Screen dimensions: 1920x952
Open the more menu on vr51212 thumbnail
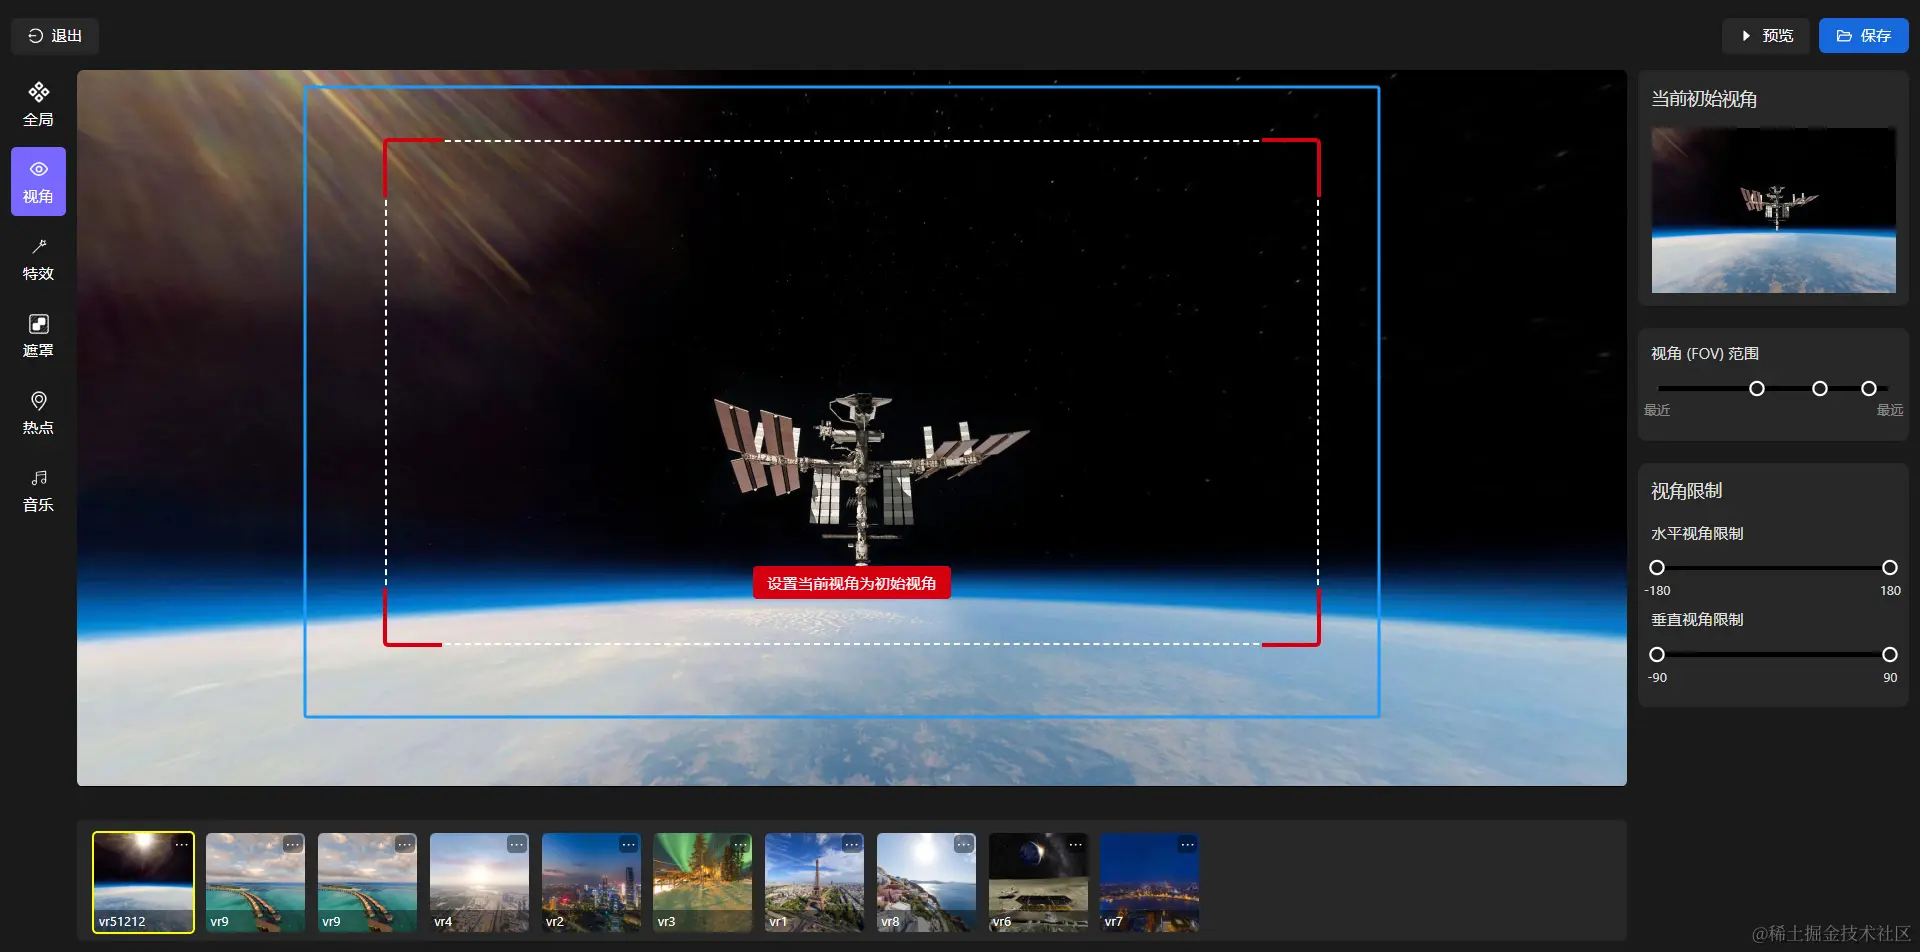tap(181, 845)
